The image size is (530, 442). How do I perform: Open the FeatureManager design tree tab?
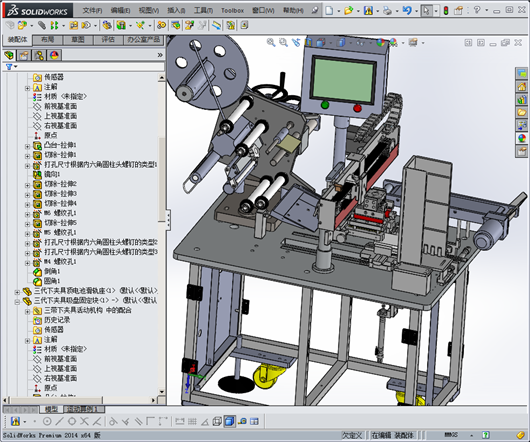[9, 55]
